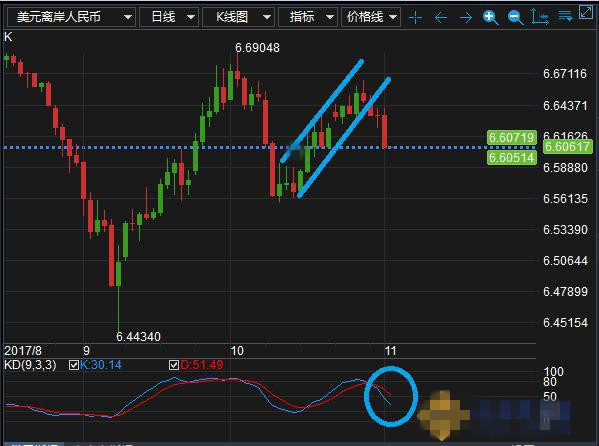Activate the crosshair cursor tool

(416, 18)
